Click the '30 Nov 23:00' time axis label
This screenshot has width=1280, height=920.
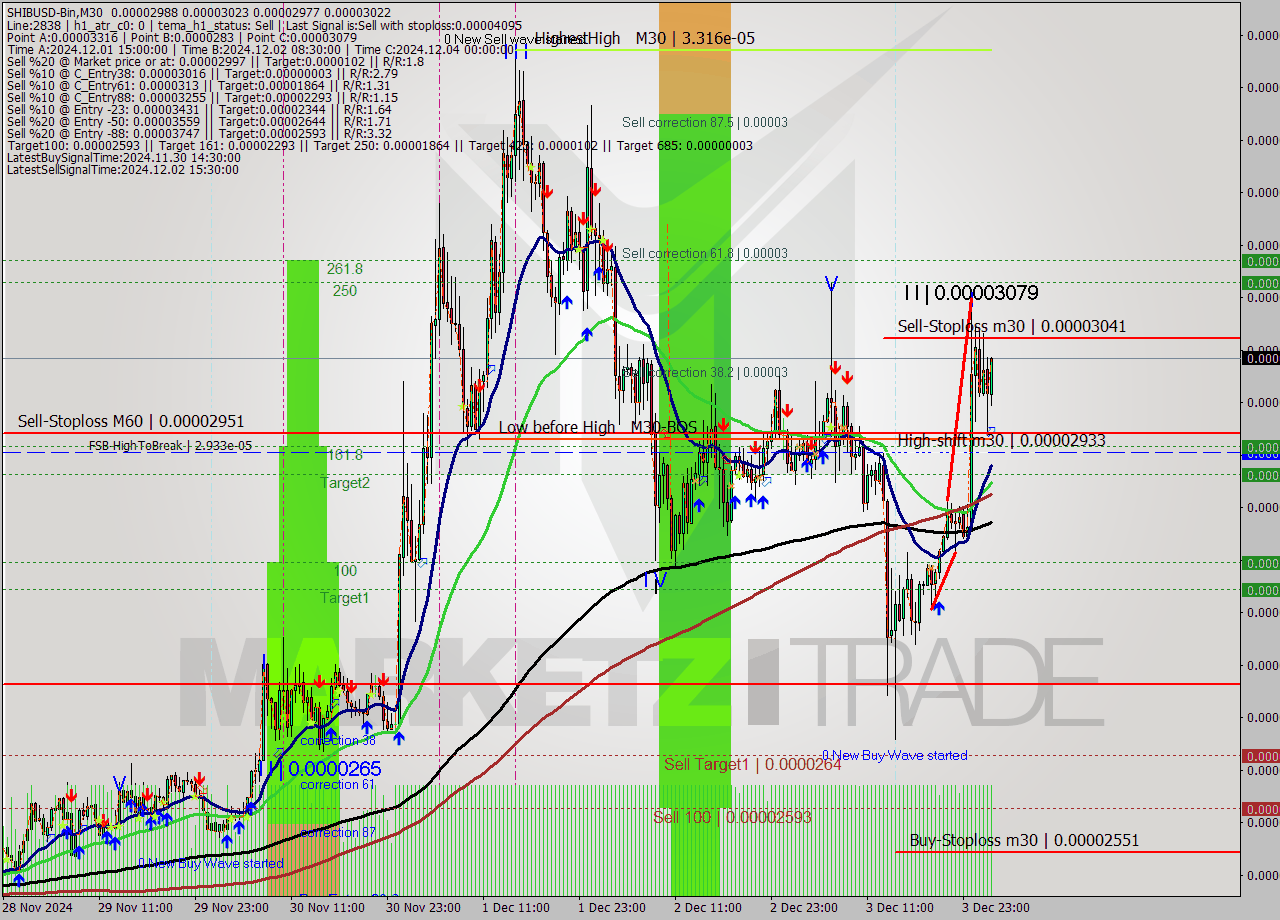[x=425, y=908]
